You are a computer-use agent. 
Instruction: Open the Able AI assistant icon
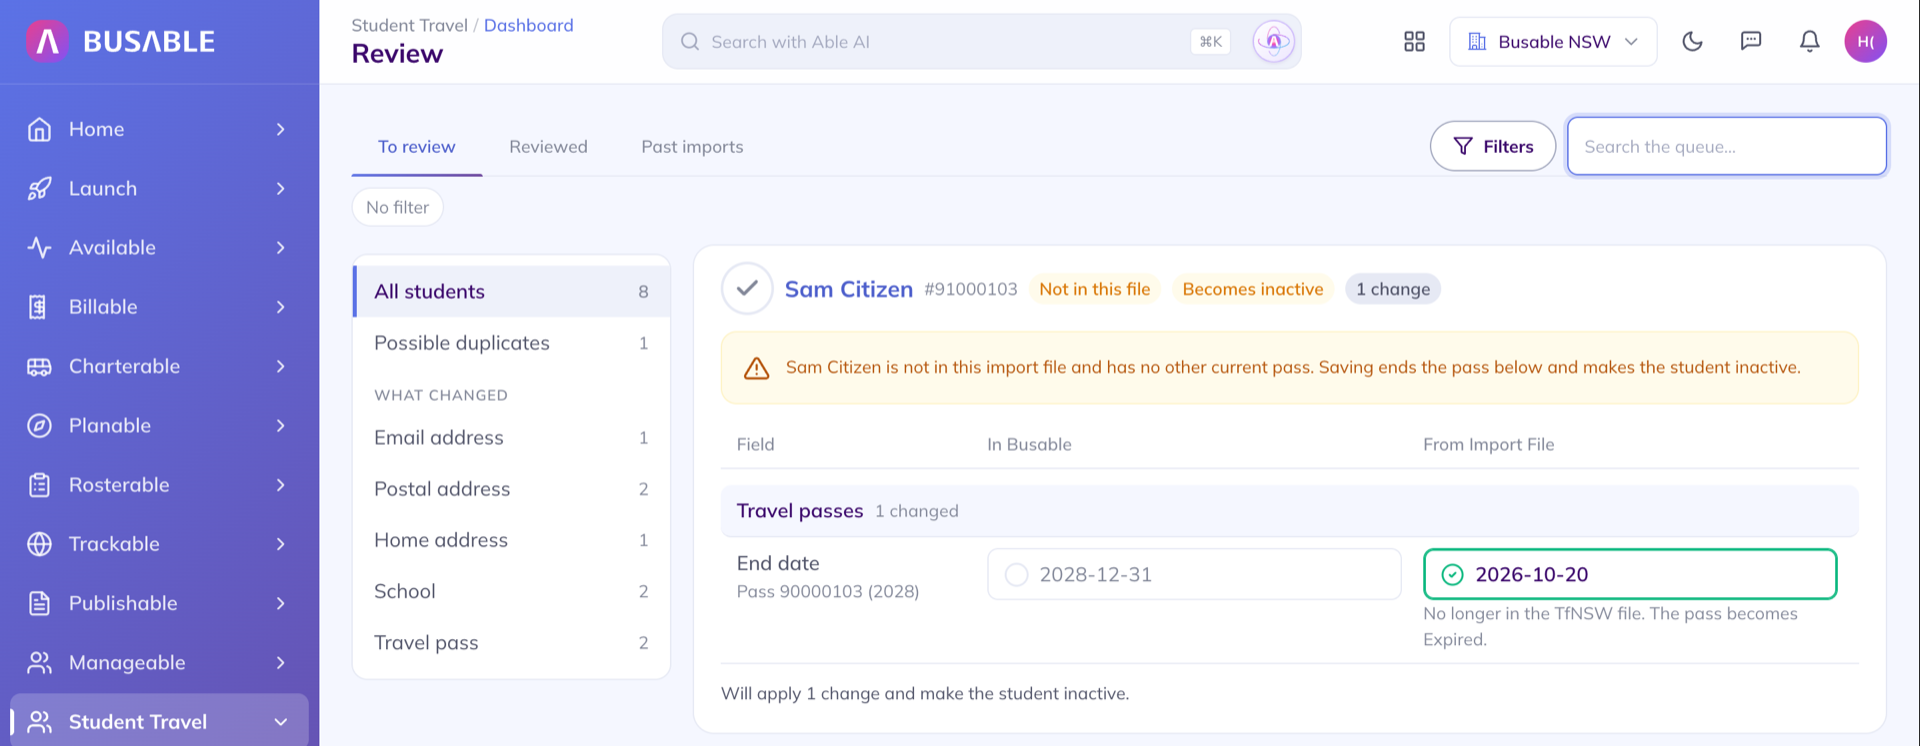1273,42
